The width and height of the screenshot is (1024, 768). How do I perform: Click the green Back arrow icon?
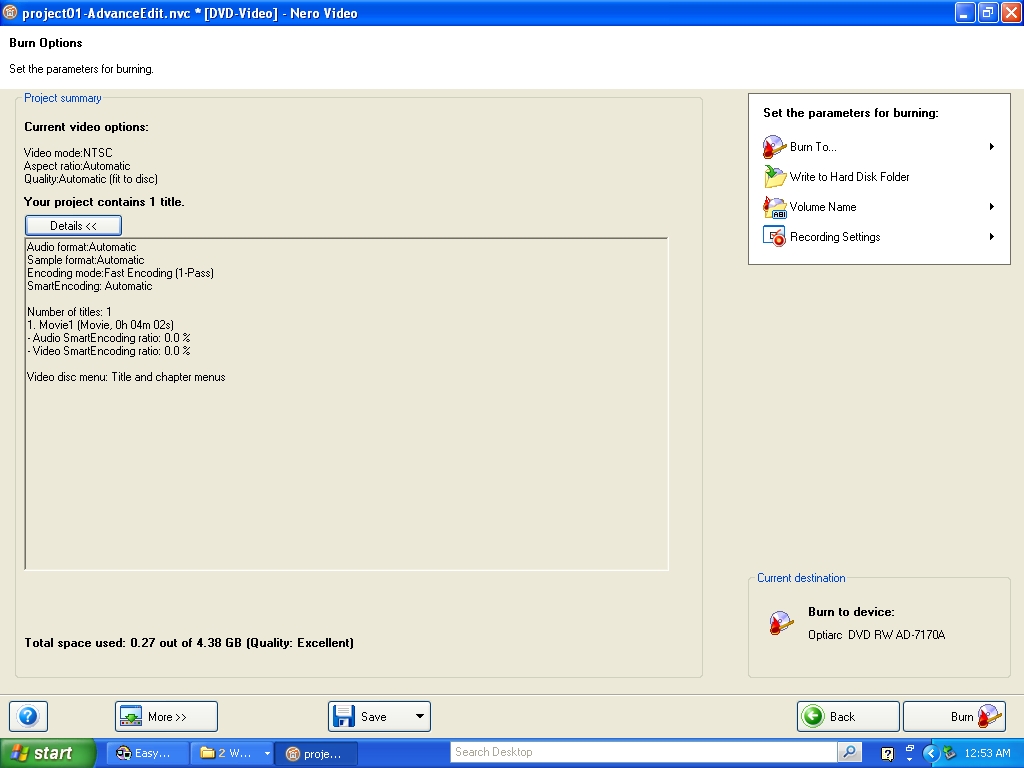coord(813,716)
